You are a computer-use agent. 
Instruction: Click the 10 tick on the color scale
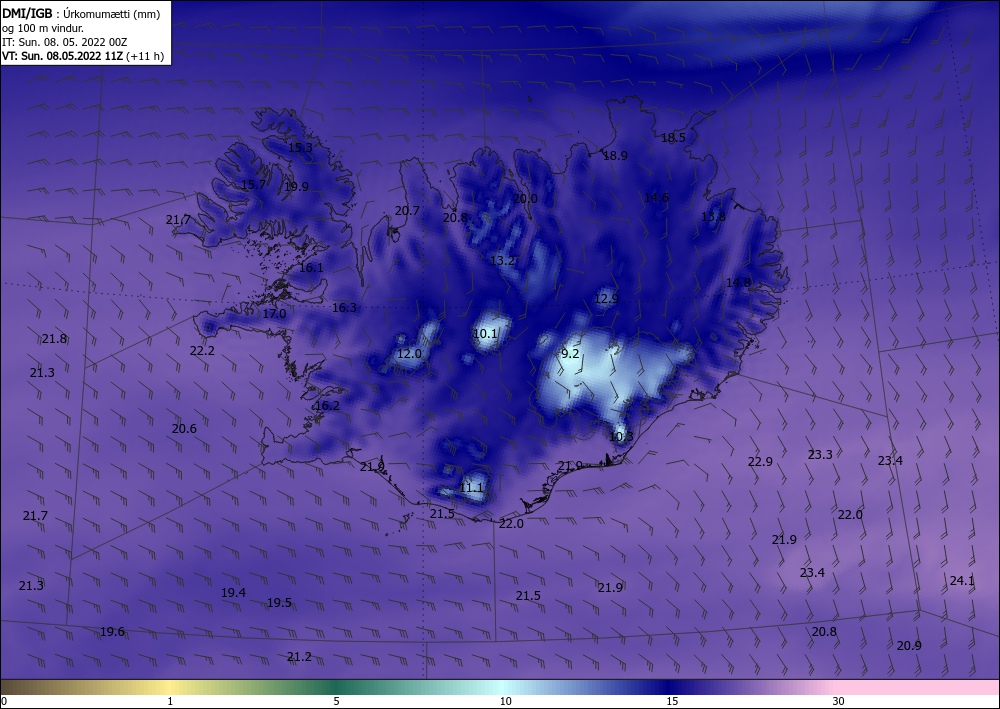coord(506,701)
